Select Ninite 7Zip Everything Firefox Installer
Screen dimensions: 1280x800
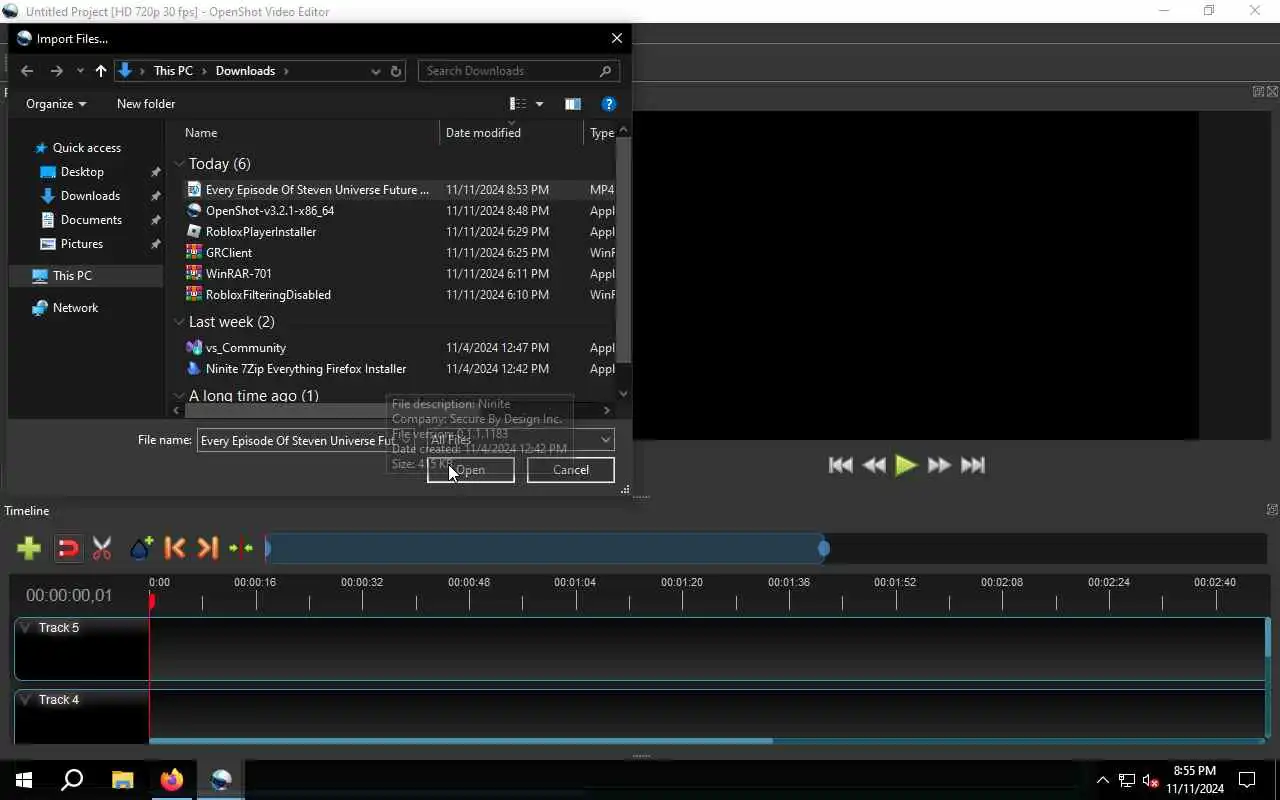[x=306, y=369]
